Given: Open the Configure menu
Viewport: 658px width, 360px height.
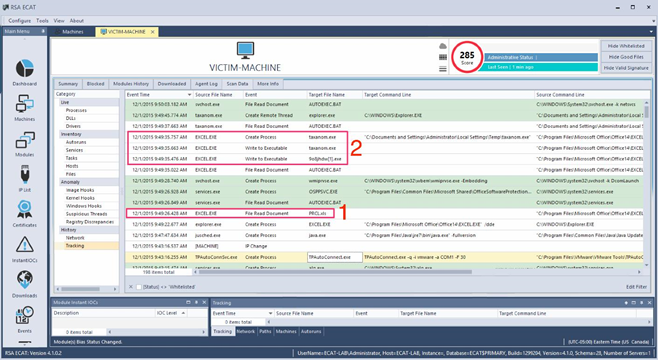Looking at the screenshot, I should [x=19, y=21].
